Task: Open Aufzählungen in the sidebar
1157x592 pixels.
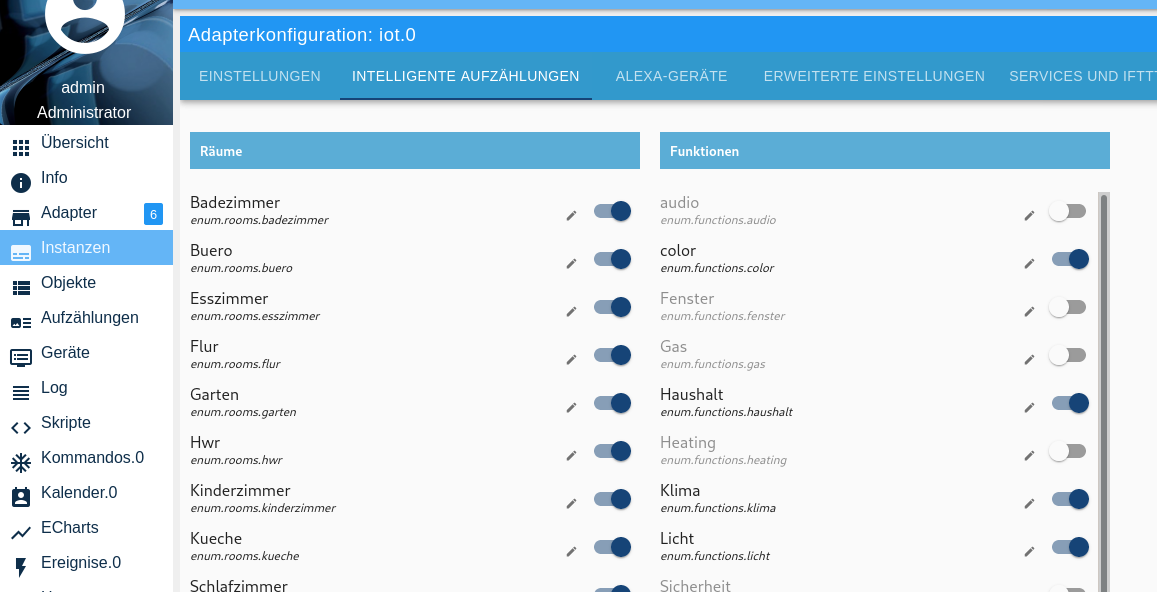Action: (x=86, y=317)
